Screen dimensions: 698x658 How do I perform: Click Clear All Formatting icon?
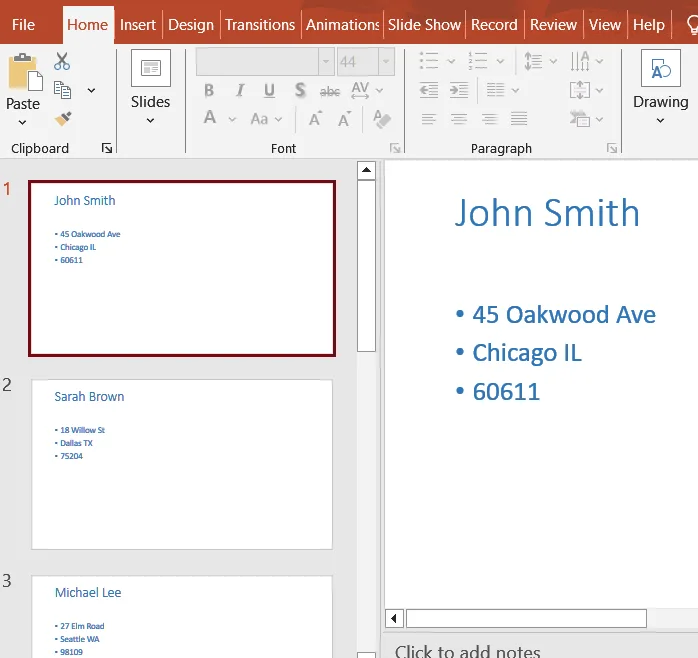pos(381,119)
